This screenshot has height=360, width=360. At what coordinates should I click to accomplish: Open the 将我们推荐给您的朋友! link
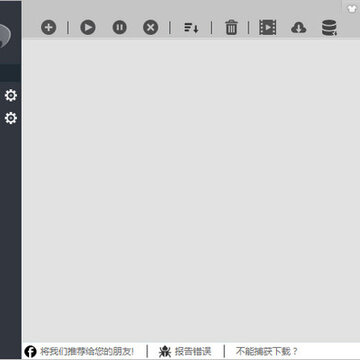point(87,351)
